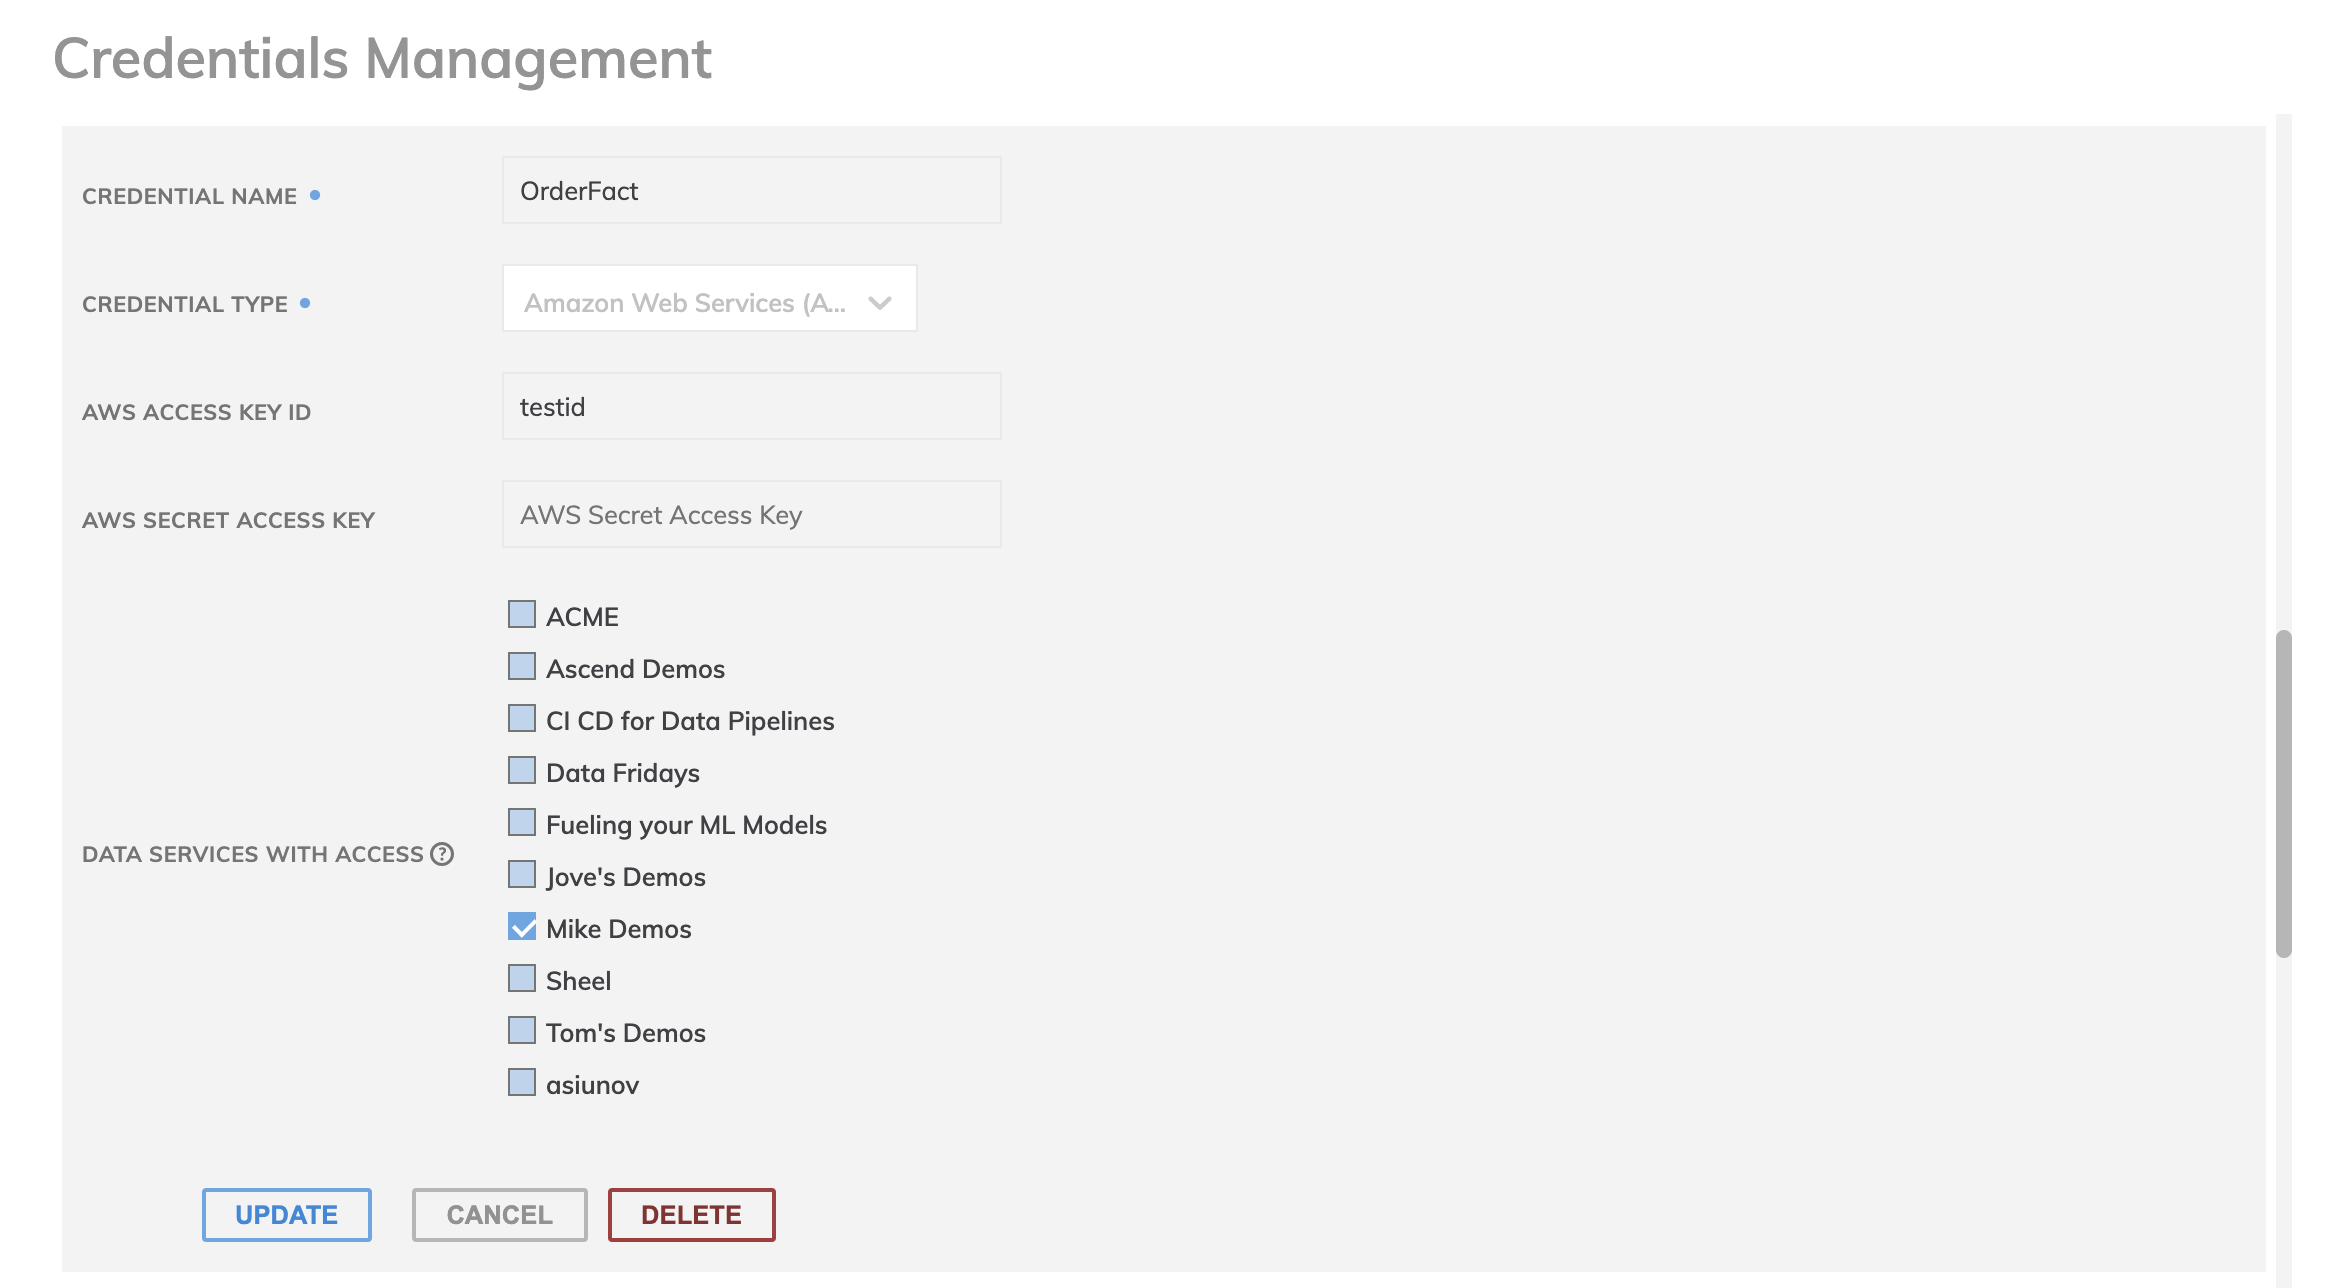Uncheck the Mike Demos checkbox

pyautogui.click(x=522, y=926)
